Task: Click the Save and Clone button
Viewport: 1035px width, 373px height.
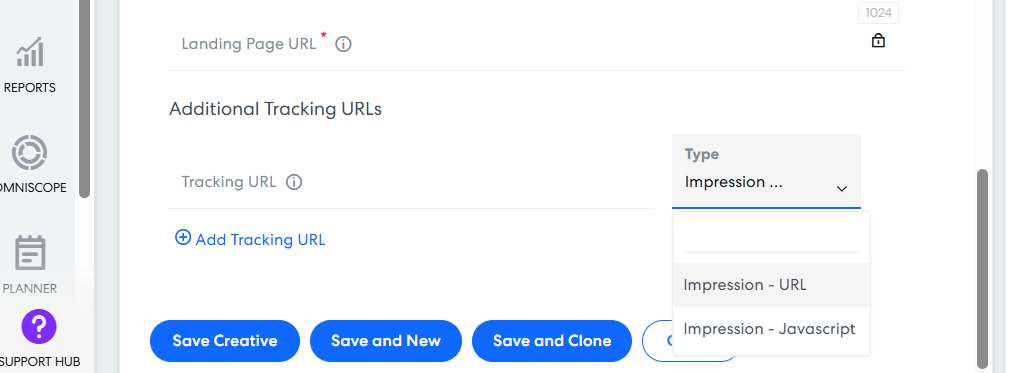Action: [x=552, y=341]
